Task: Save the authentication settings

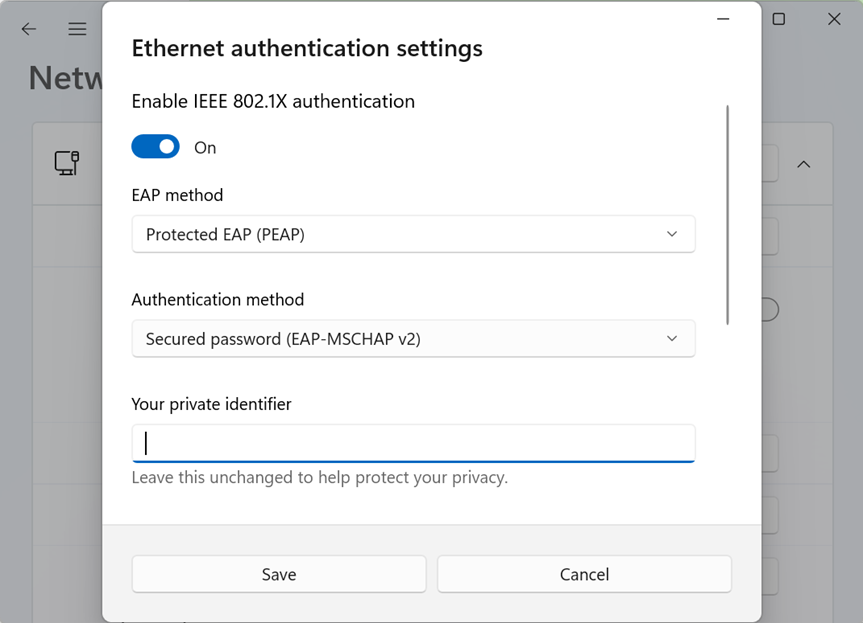Action: [279, 575]
